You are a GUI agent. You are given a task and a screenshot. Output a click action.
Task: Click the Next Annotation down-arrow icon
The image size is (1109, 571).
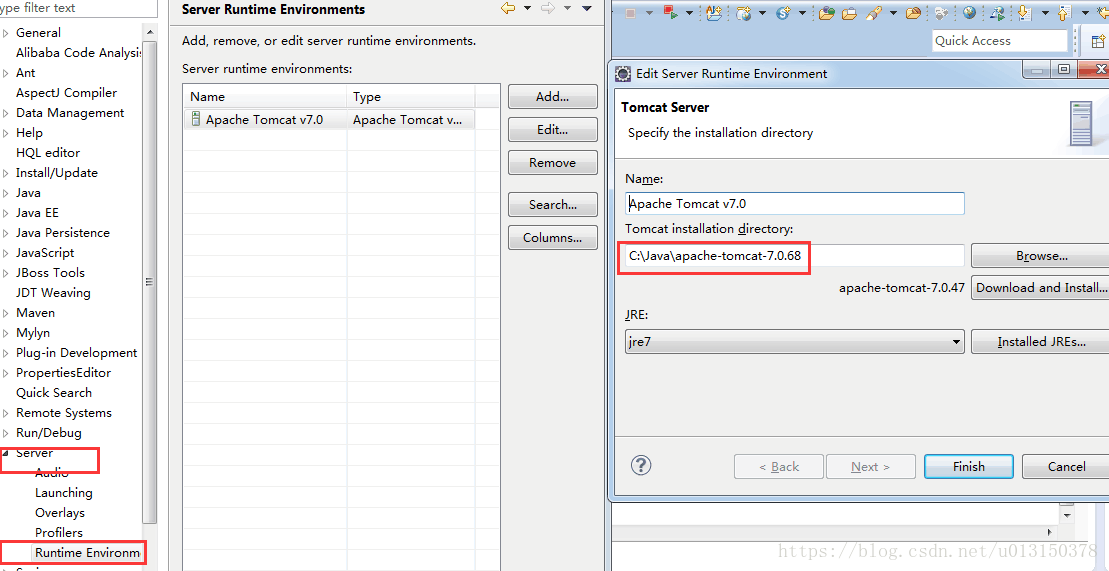pos(1025,13)
